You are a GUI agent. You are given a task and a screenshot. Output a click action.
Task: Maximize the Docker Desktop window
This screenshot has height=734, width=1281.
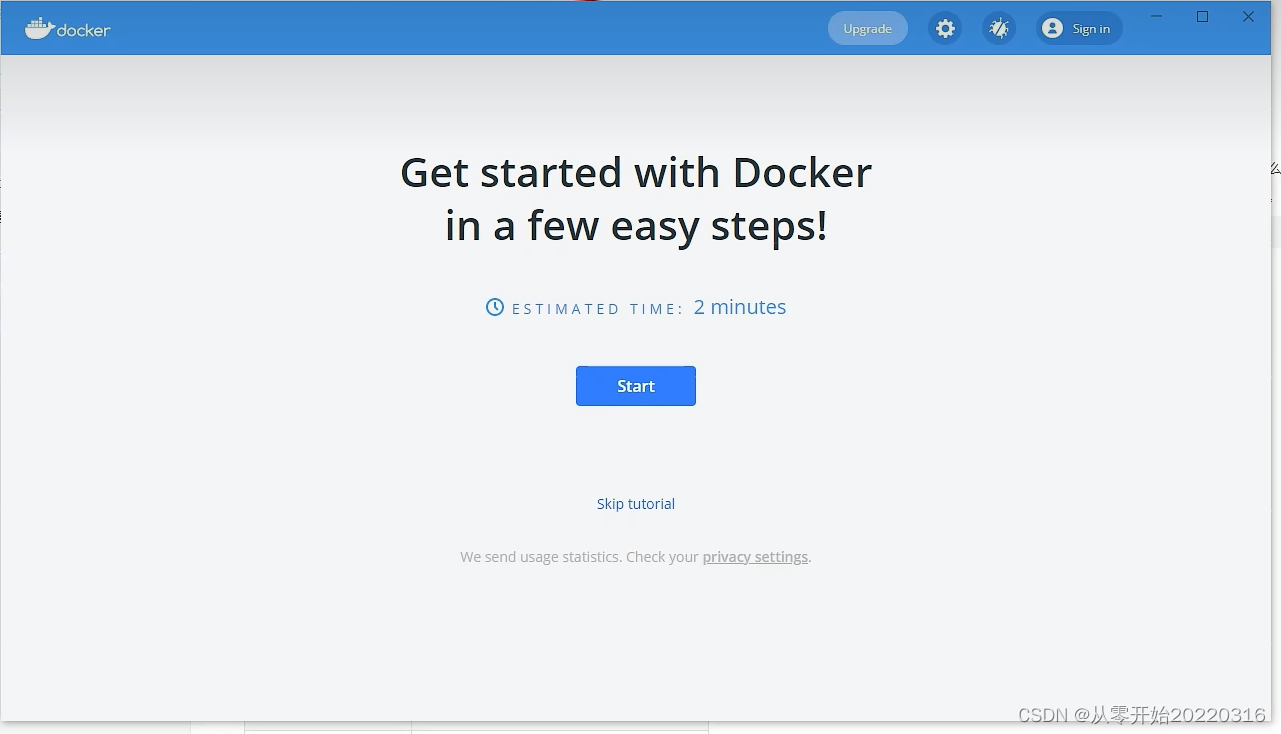click(1203, 16)
